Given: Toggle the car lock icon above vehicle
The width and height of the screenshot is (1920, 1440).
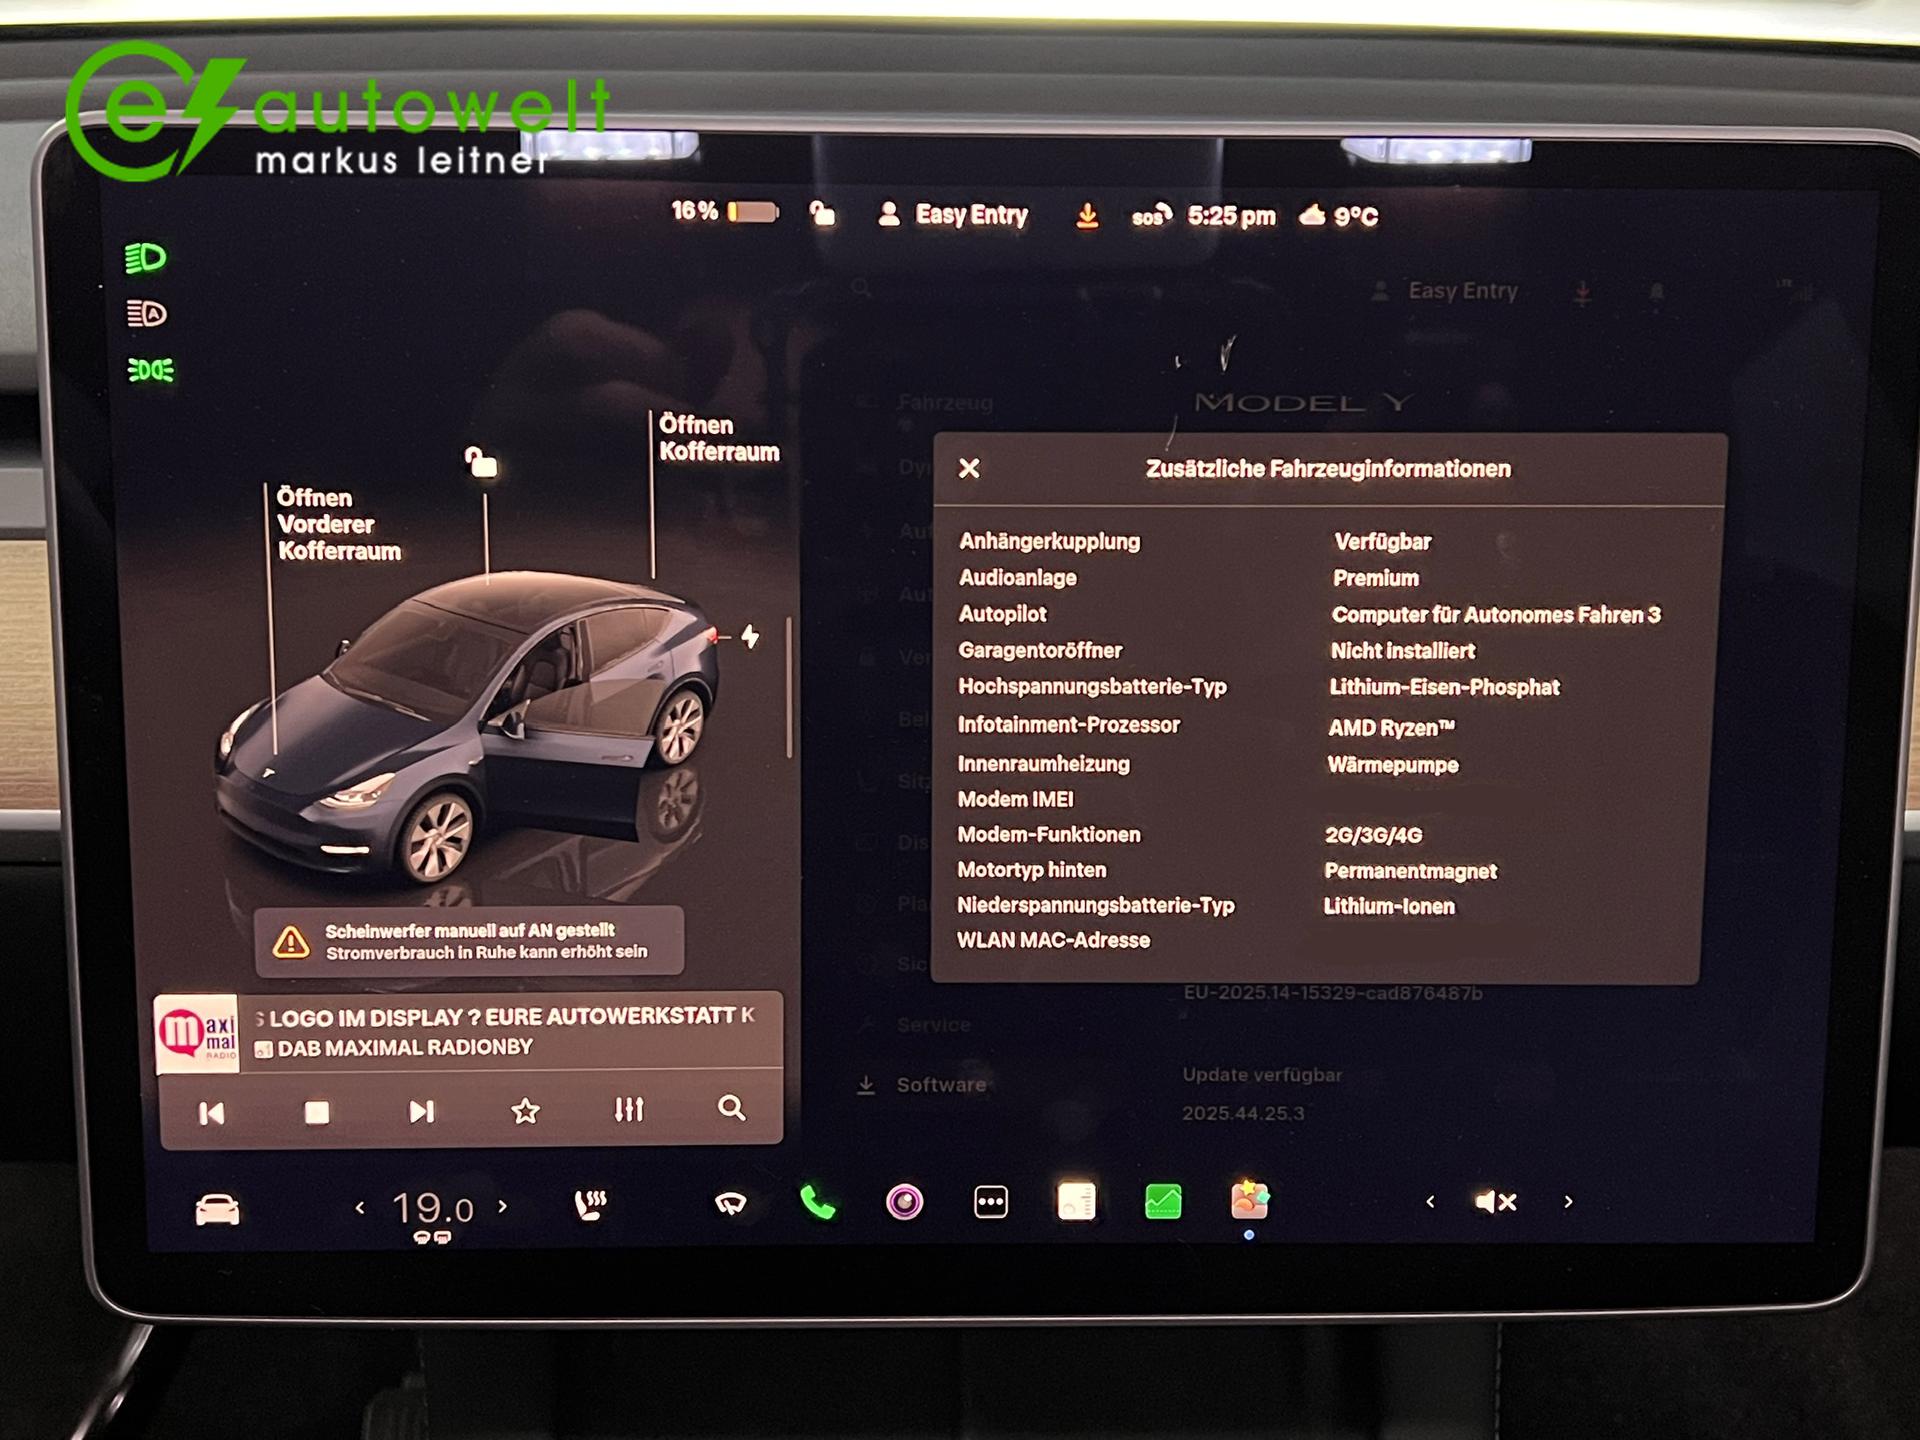Looking at the screenshot, I should coord(482,463).
